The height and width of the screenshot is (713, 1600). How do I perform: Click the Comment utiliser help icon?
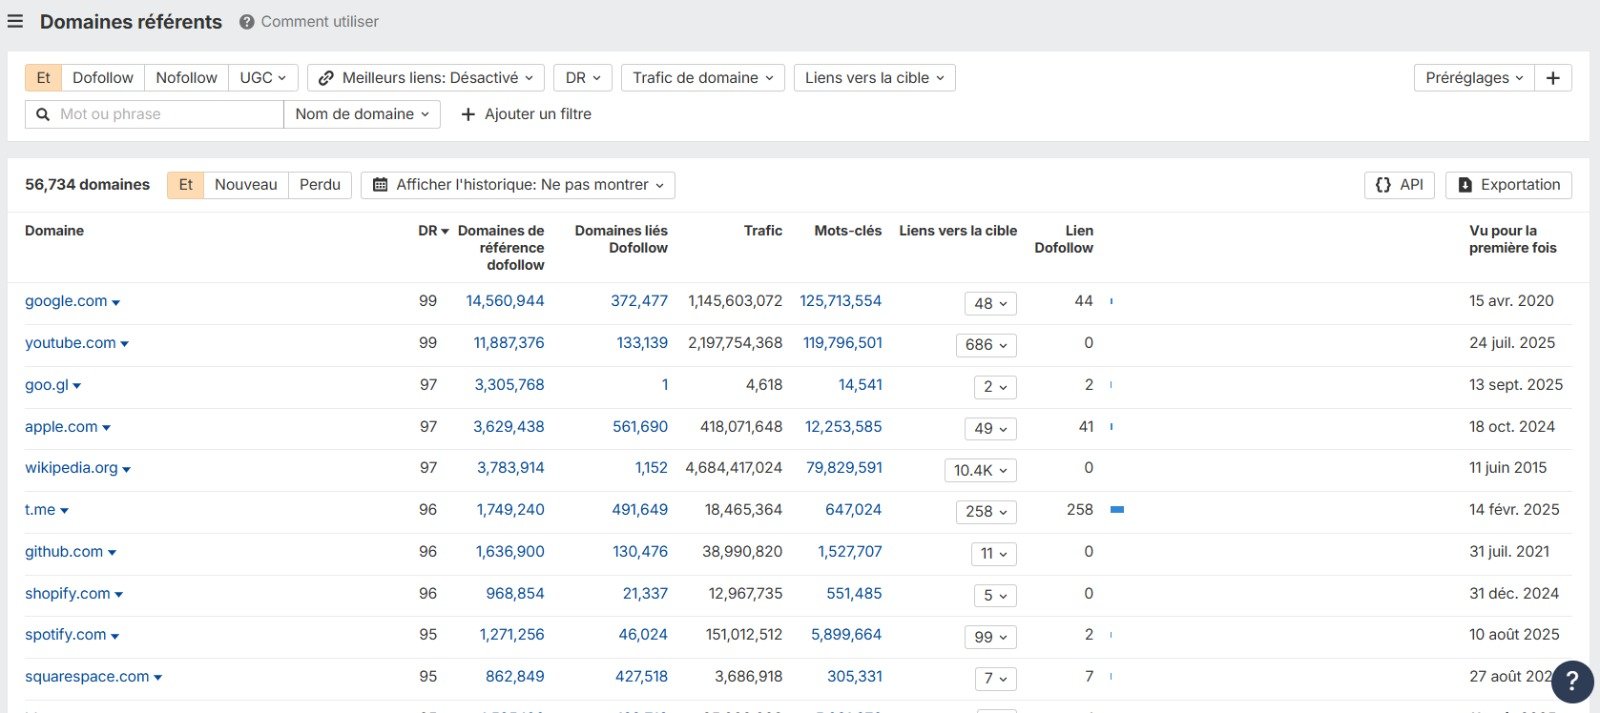click(x=246, y=22)
